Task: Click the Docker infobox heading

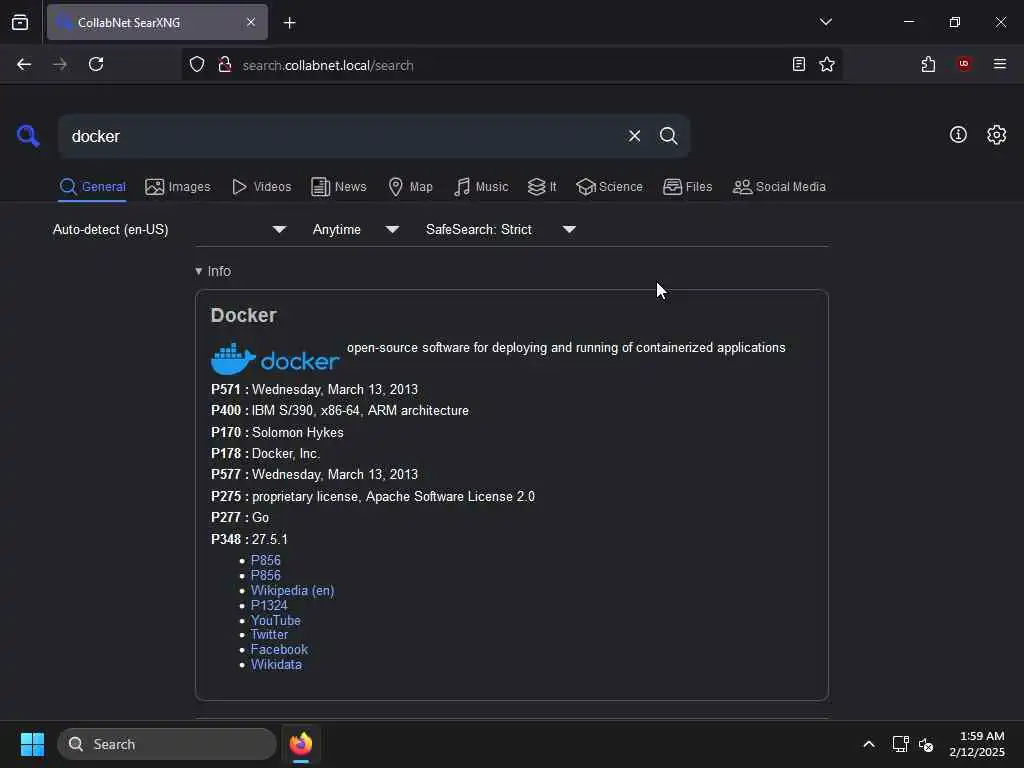Action: point(244,315)
